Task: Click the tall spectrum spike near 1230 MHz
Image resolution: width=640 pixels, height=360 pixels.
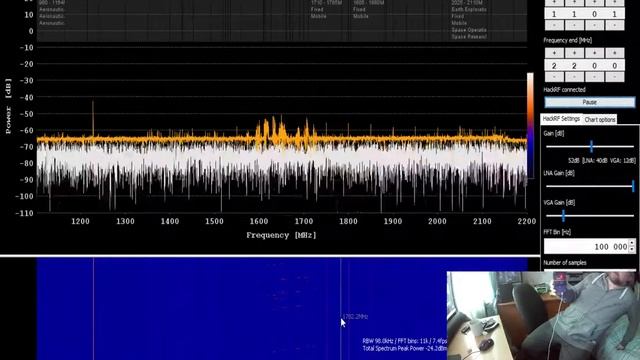Action: [x=93, y=118]
